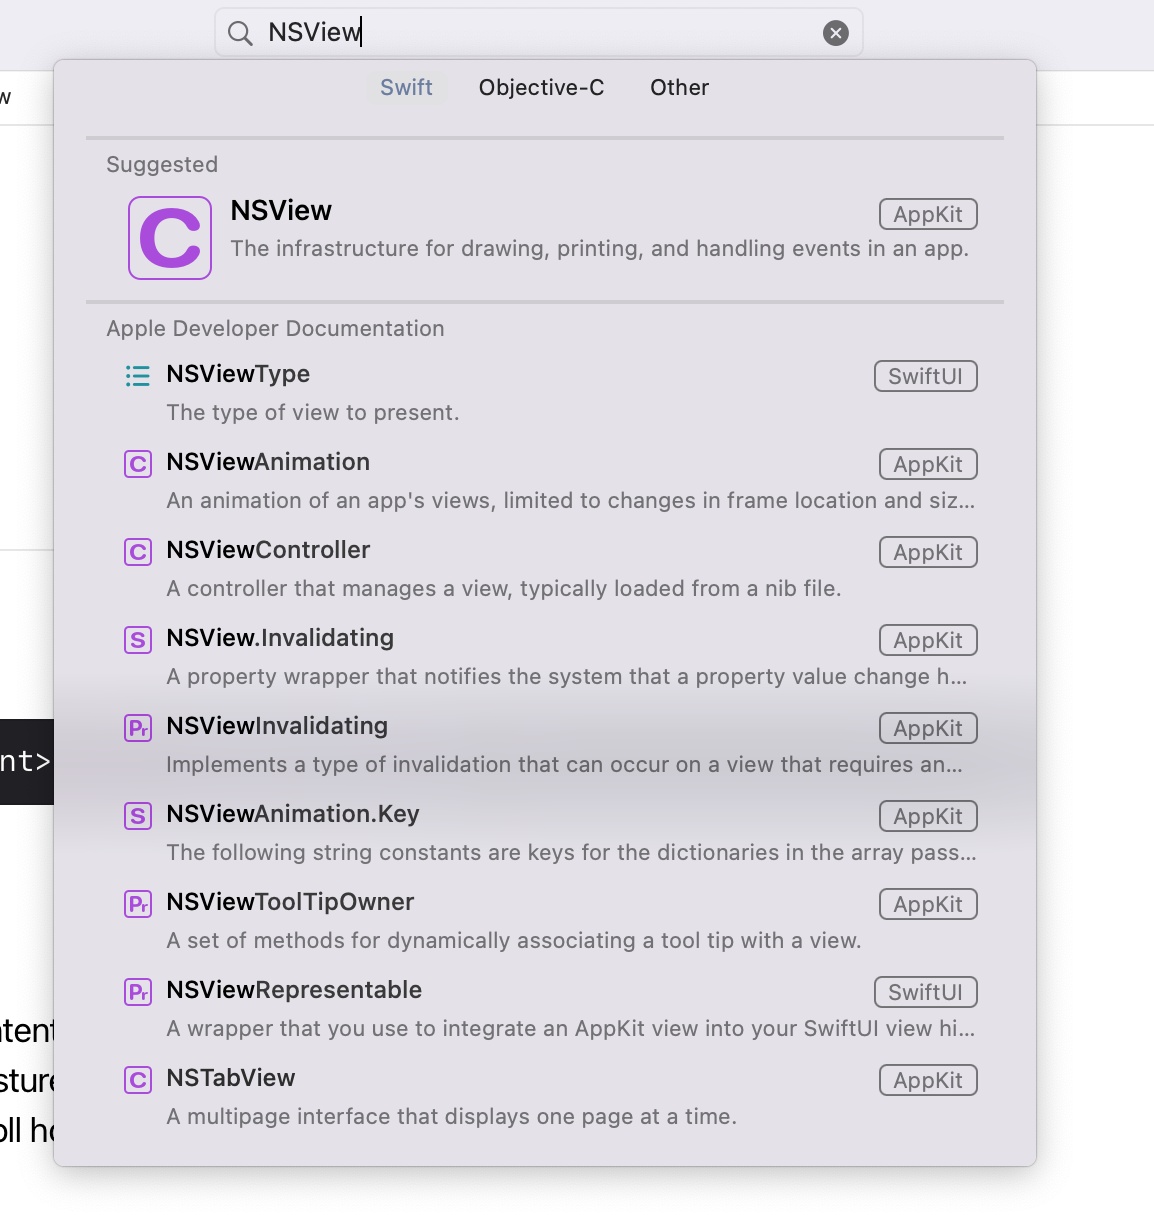1154x1228 pixels.
Task: Click the magnifying glass search icon
Action: pyautogui.click(x=240, y=33)
